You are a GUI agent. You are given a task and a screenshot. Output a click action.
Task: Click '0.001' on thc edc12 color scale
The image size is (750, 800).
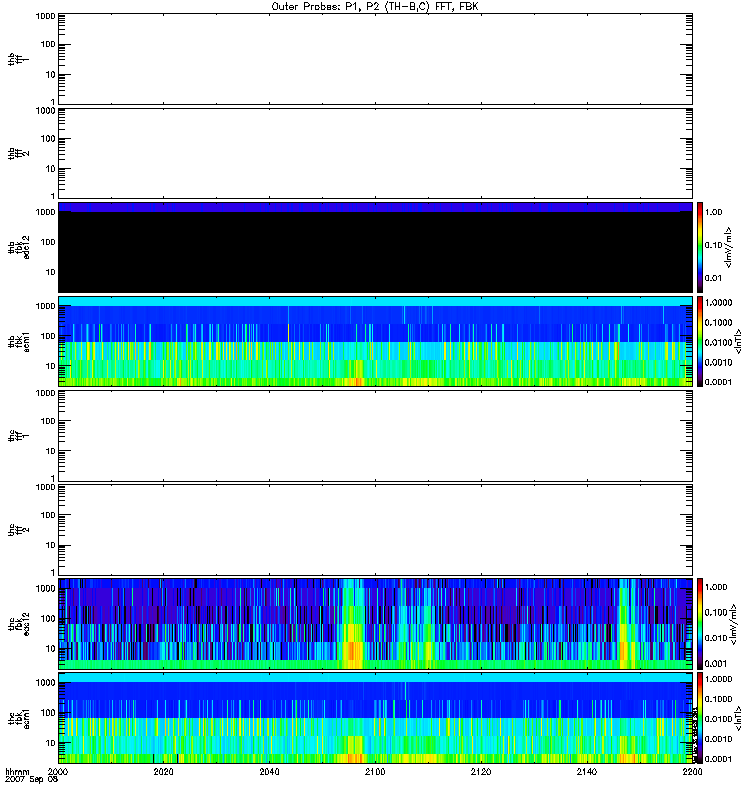pyautogui.click(x=716, y=664)
